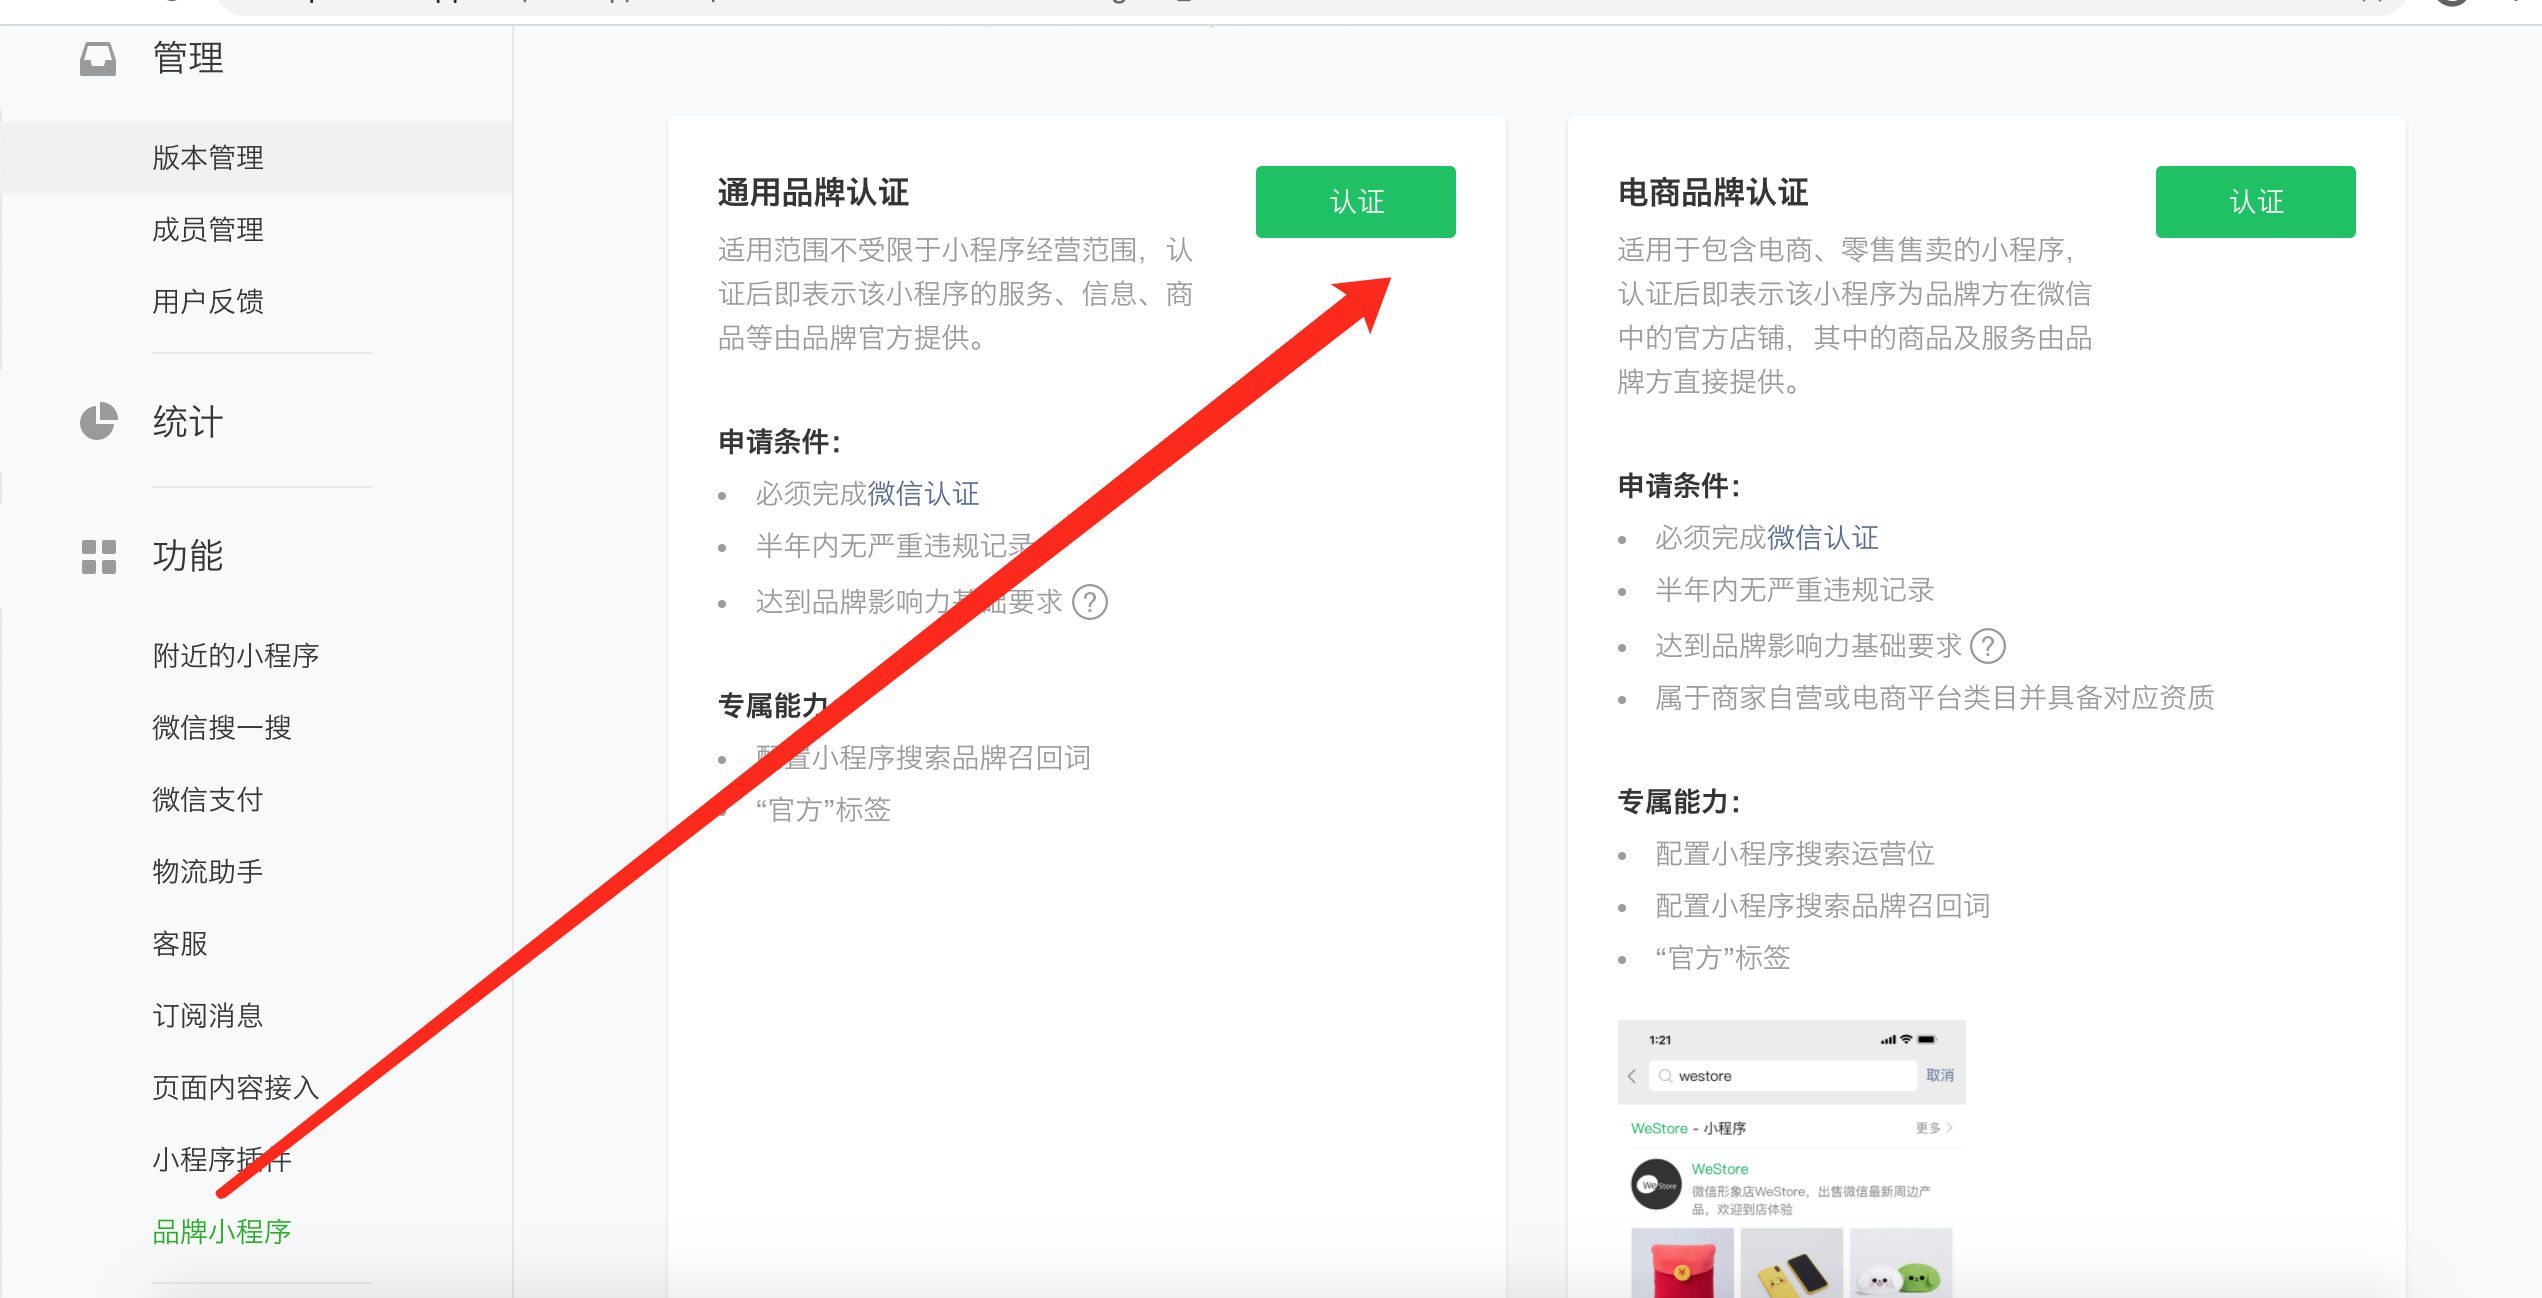Select 品牌小程序 menu item

click(x=222, y=1232)
